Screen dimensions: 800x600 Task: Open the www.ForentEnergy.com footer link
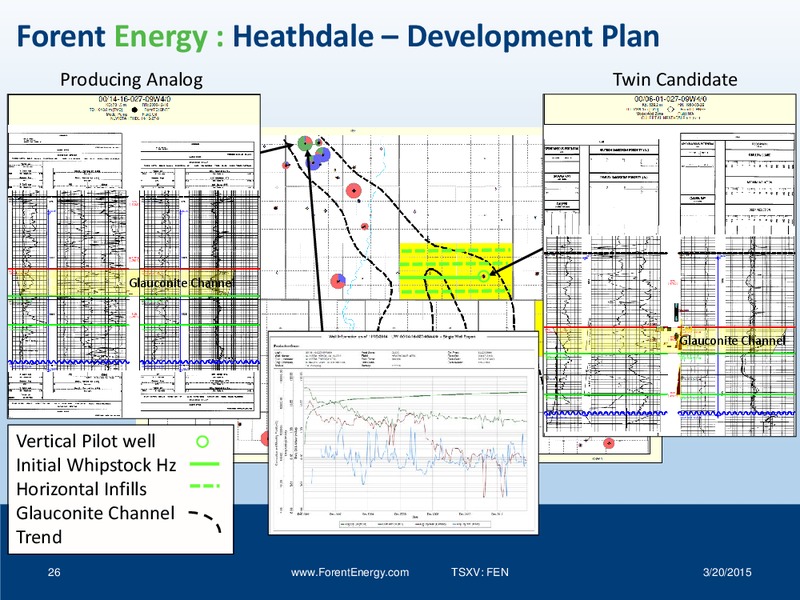tap(349, 572)
